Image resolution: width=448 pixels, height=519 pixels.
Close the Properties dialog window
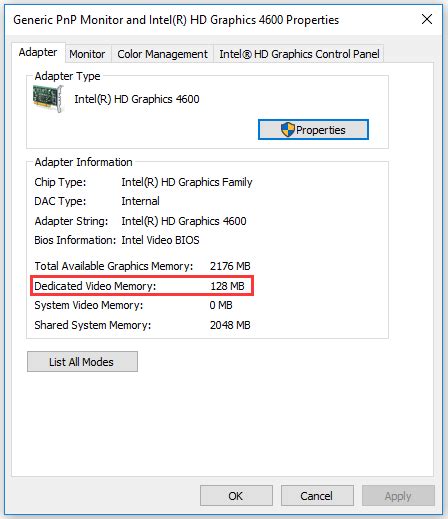[427, 19]
